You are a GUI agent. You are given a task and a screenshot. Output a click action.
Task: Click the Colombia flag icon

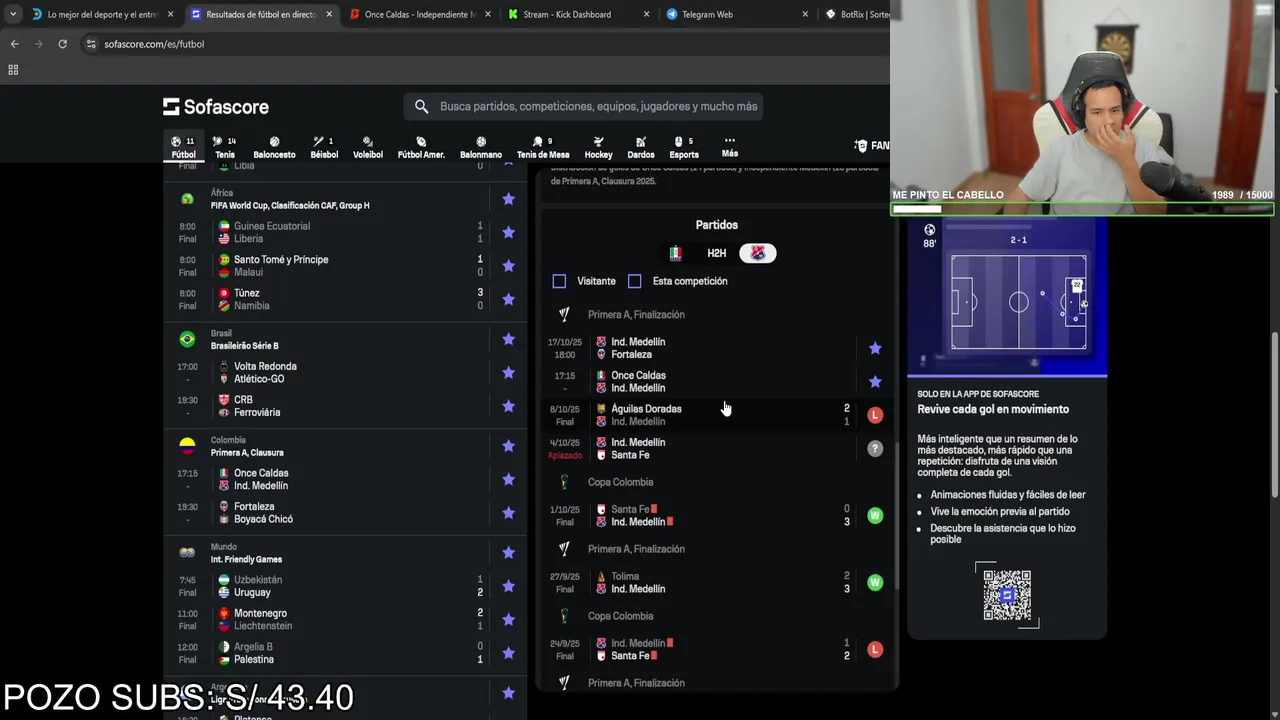pyautogui.click(x=187, y=446)
